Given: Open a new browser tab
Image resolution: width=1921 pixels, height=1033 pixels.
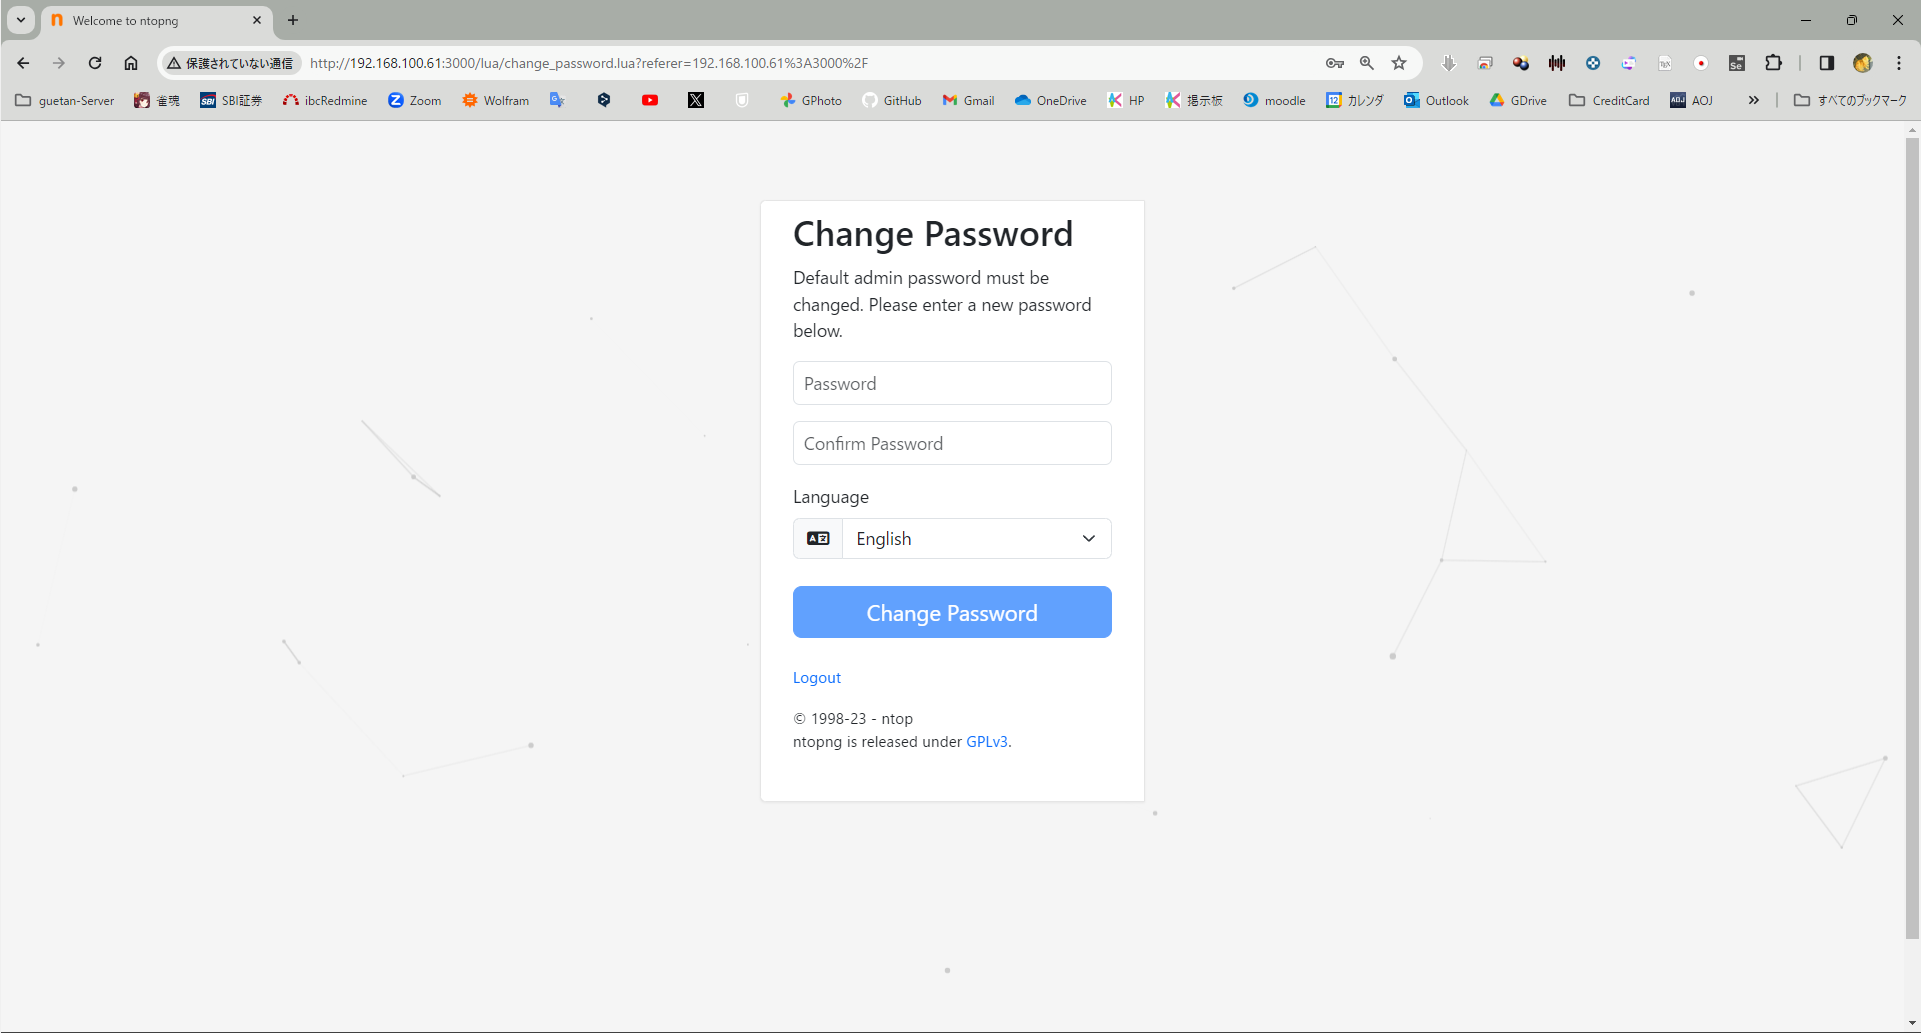Looking at the screenshot, I should point(293,20).
